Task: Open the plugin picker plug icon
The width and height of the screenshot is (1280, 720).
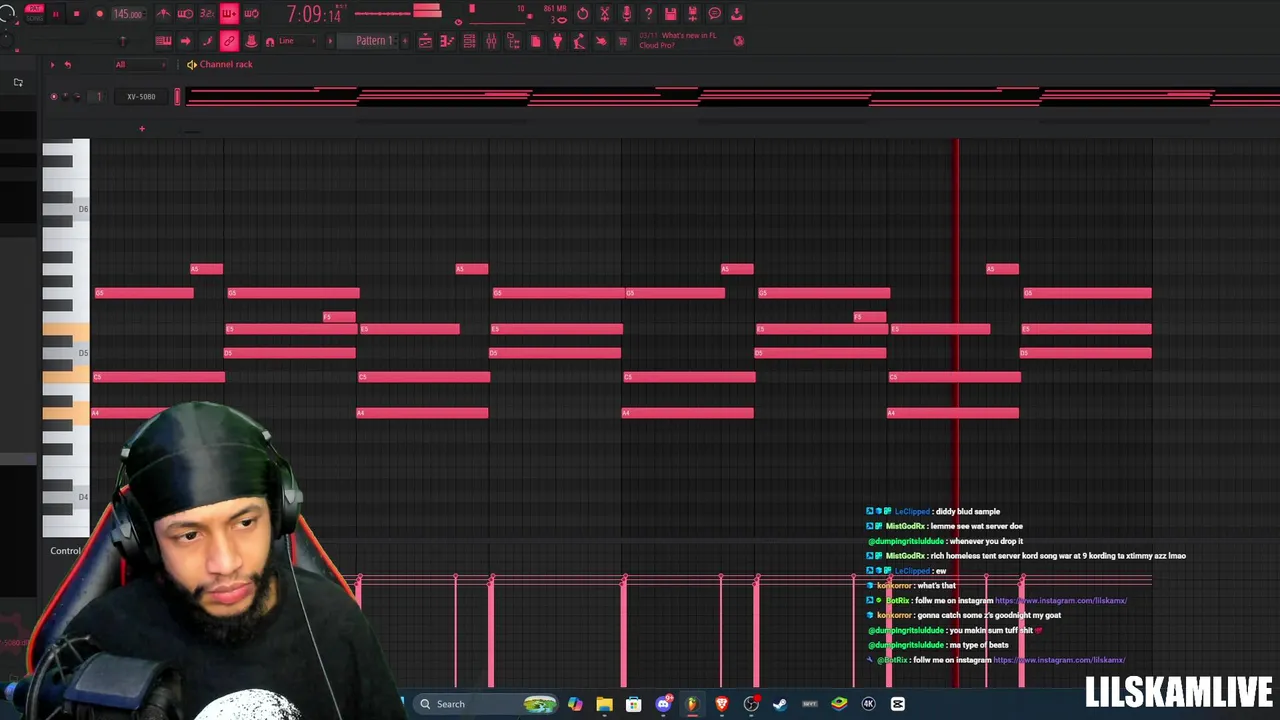Action: pos(557,41)
